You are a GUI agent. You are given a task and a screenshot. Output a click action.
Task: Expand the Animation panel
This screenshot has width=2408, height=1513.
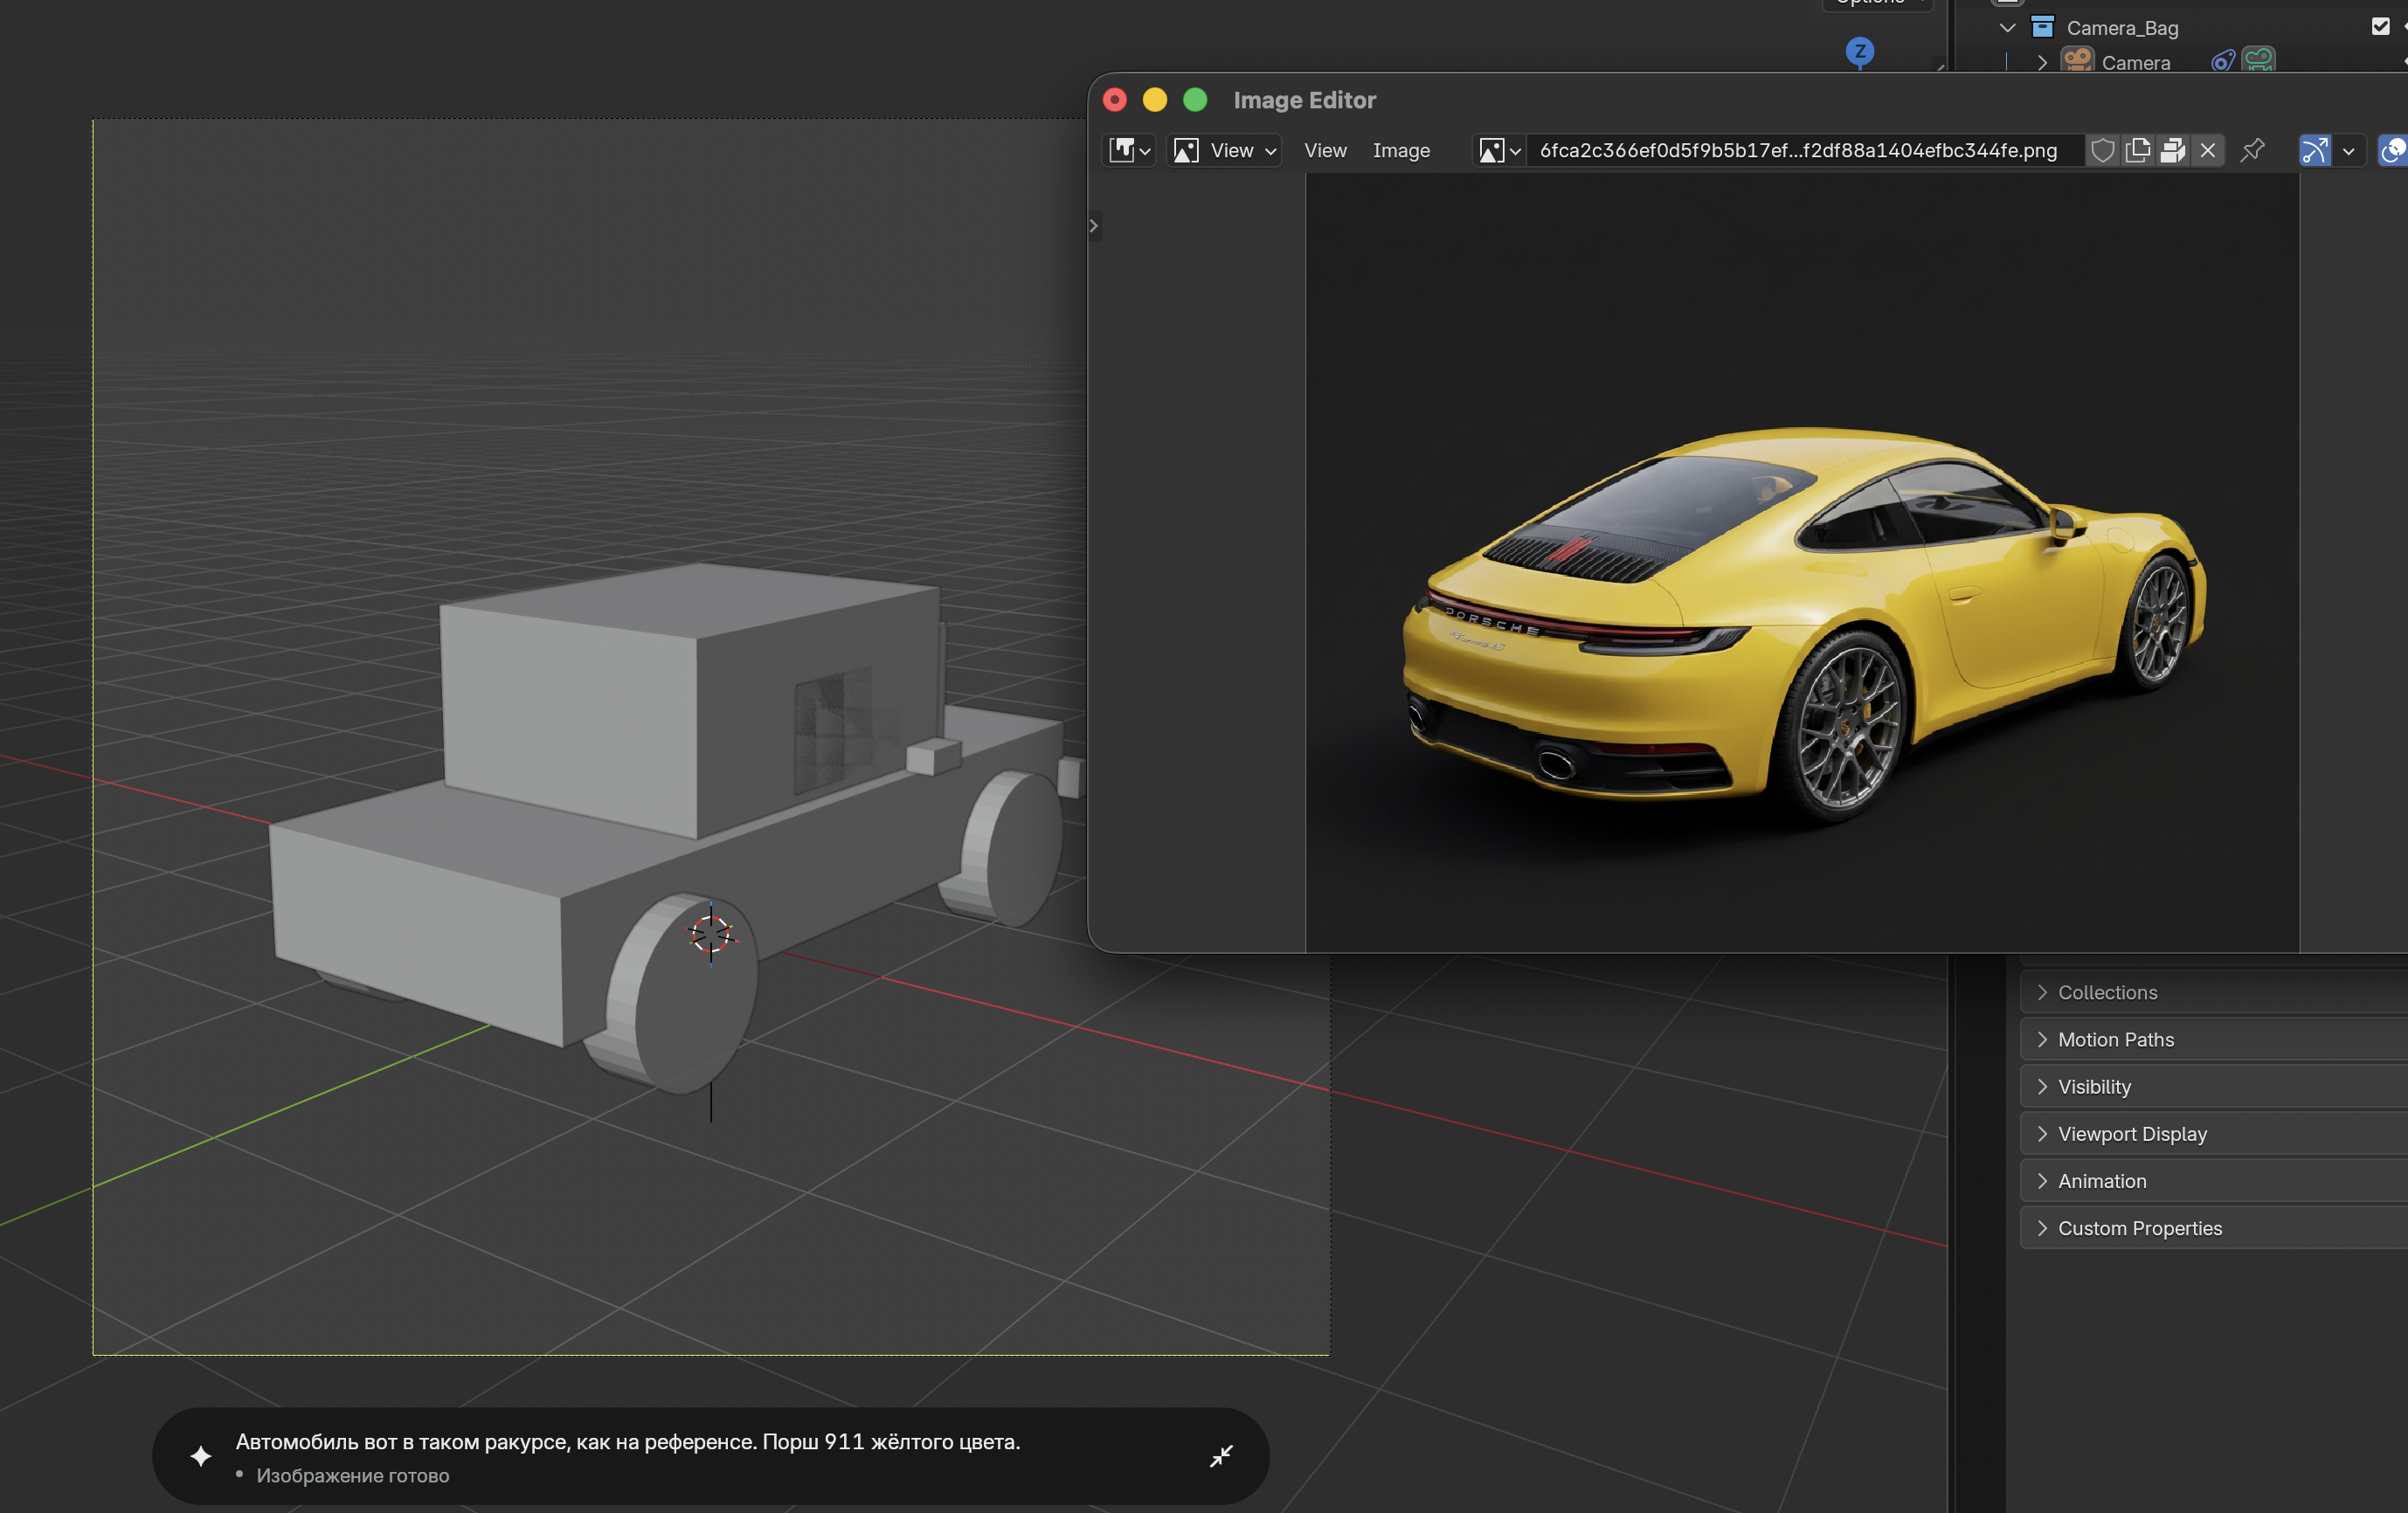pos(2214,1180)
